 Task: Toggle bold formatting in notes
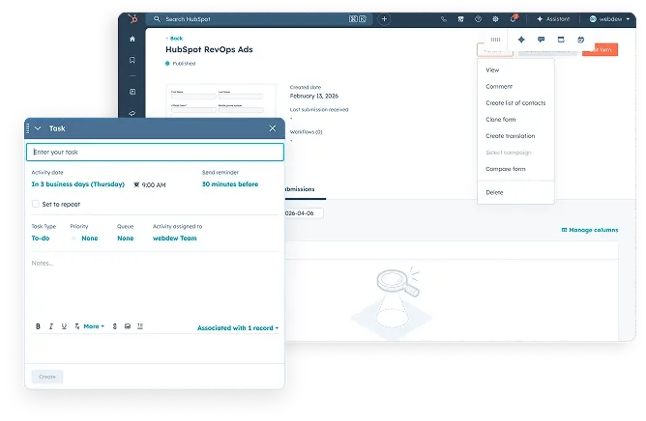click(x=38, y=326)
